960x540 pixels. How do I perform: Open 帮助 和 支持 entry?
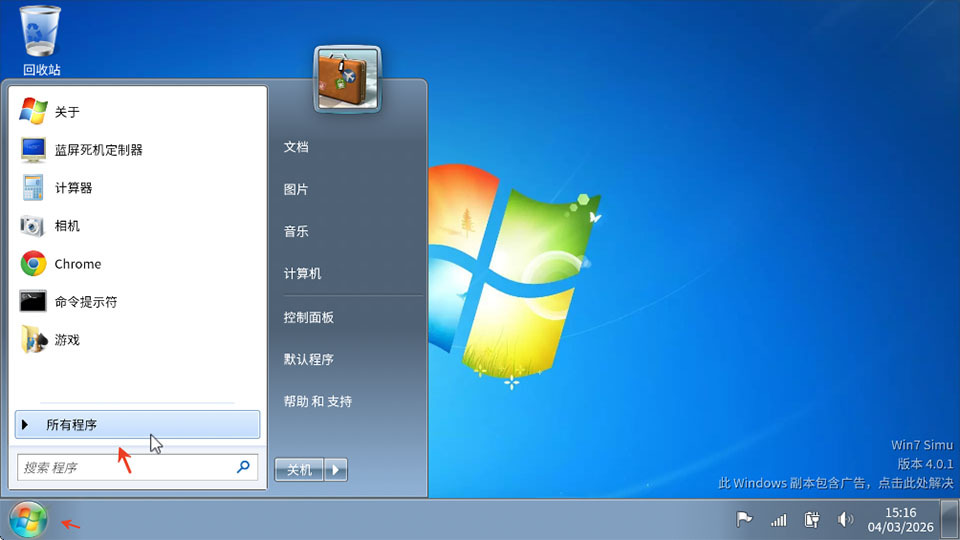[317, 402]
